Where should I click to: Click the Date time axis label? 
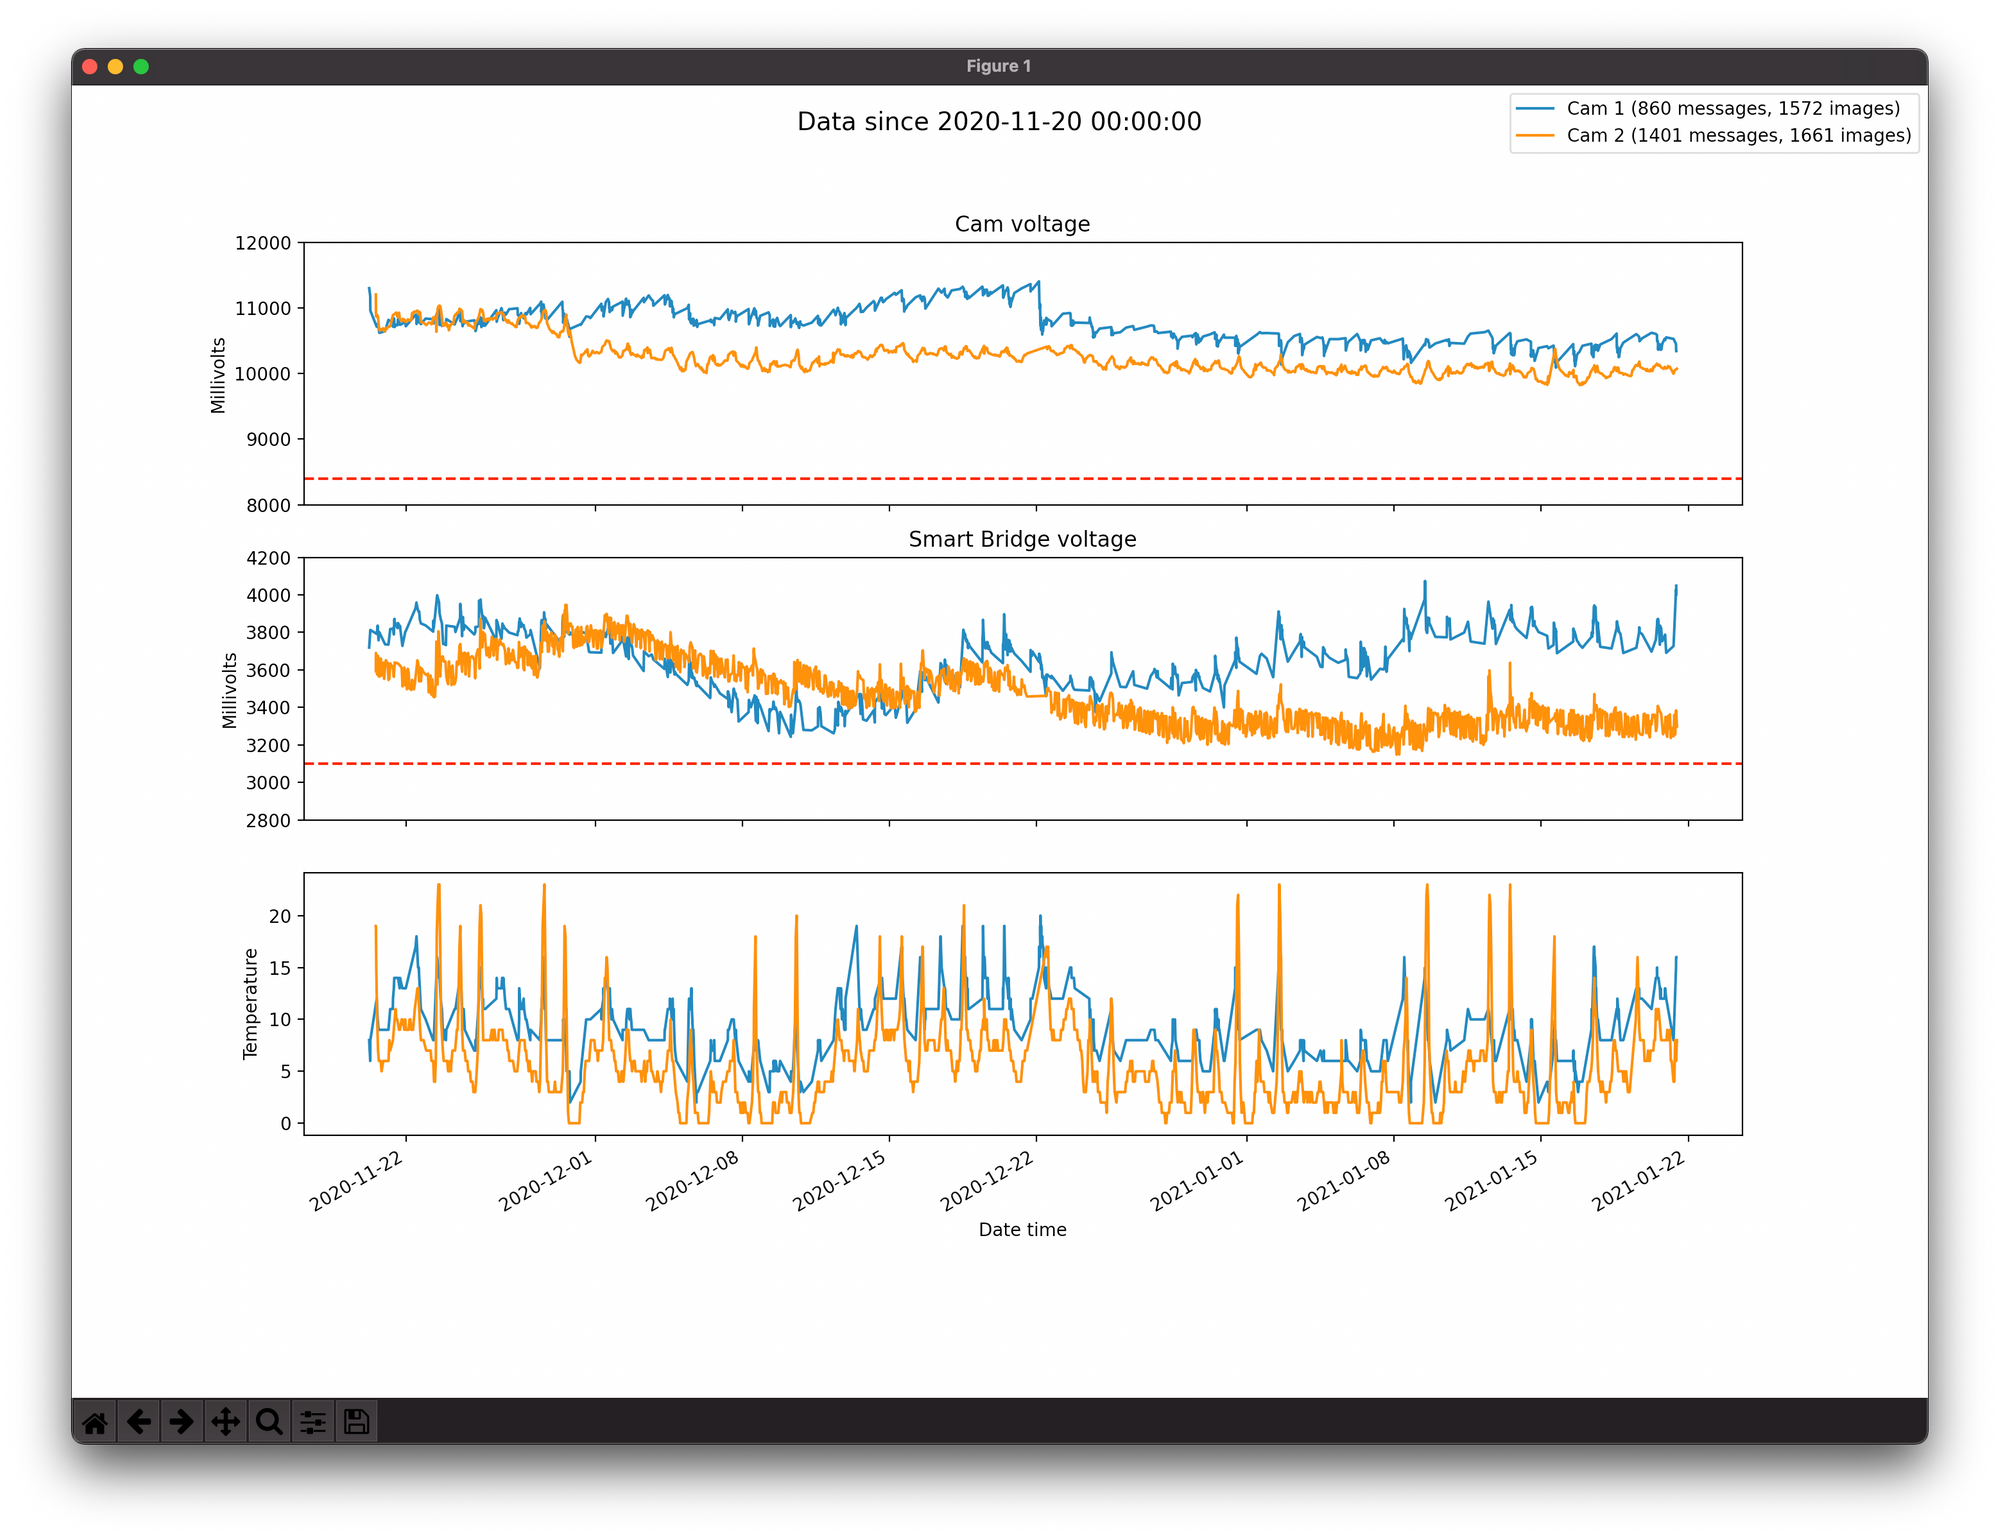pyautogui.click(x=1023, y=1230)
